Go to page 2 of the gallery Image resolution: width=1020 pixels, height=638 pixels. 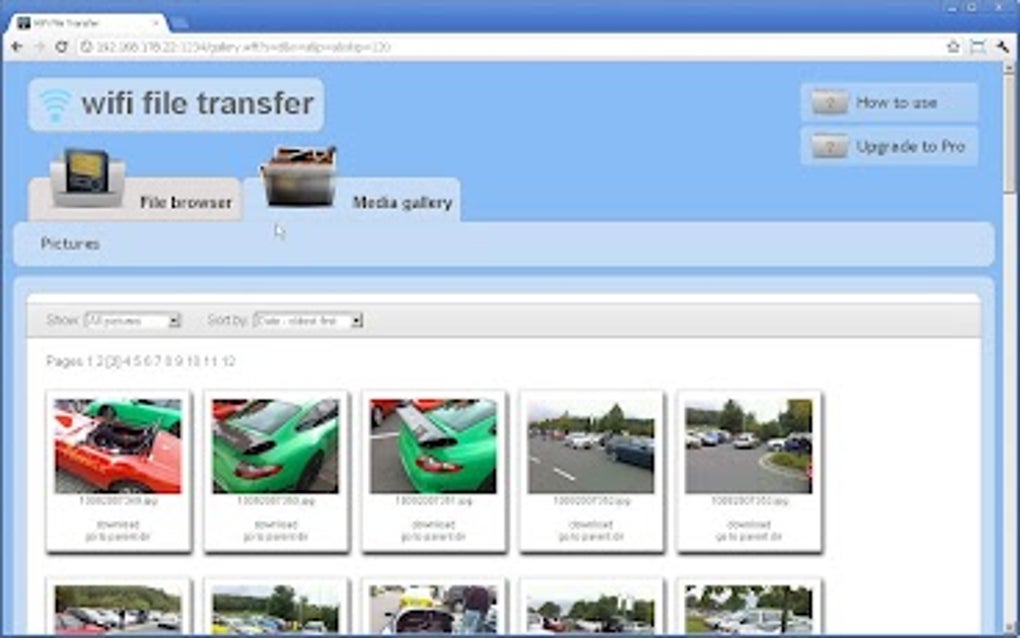click(x=99, y=362)
